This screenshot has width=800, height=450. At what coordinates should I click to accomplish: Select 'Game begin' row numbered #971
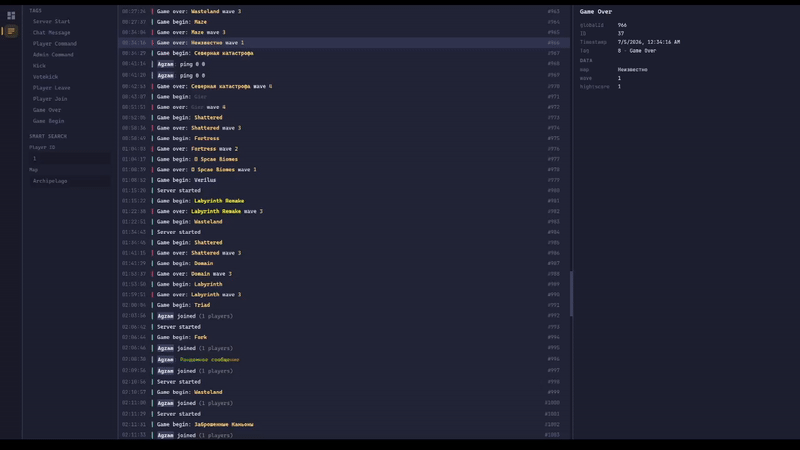click(344, 96)
